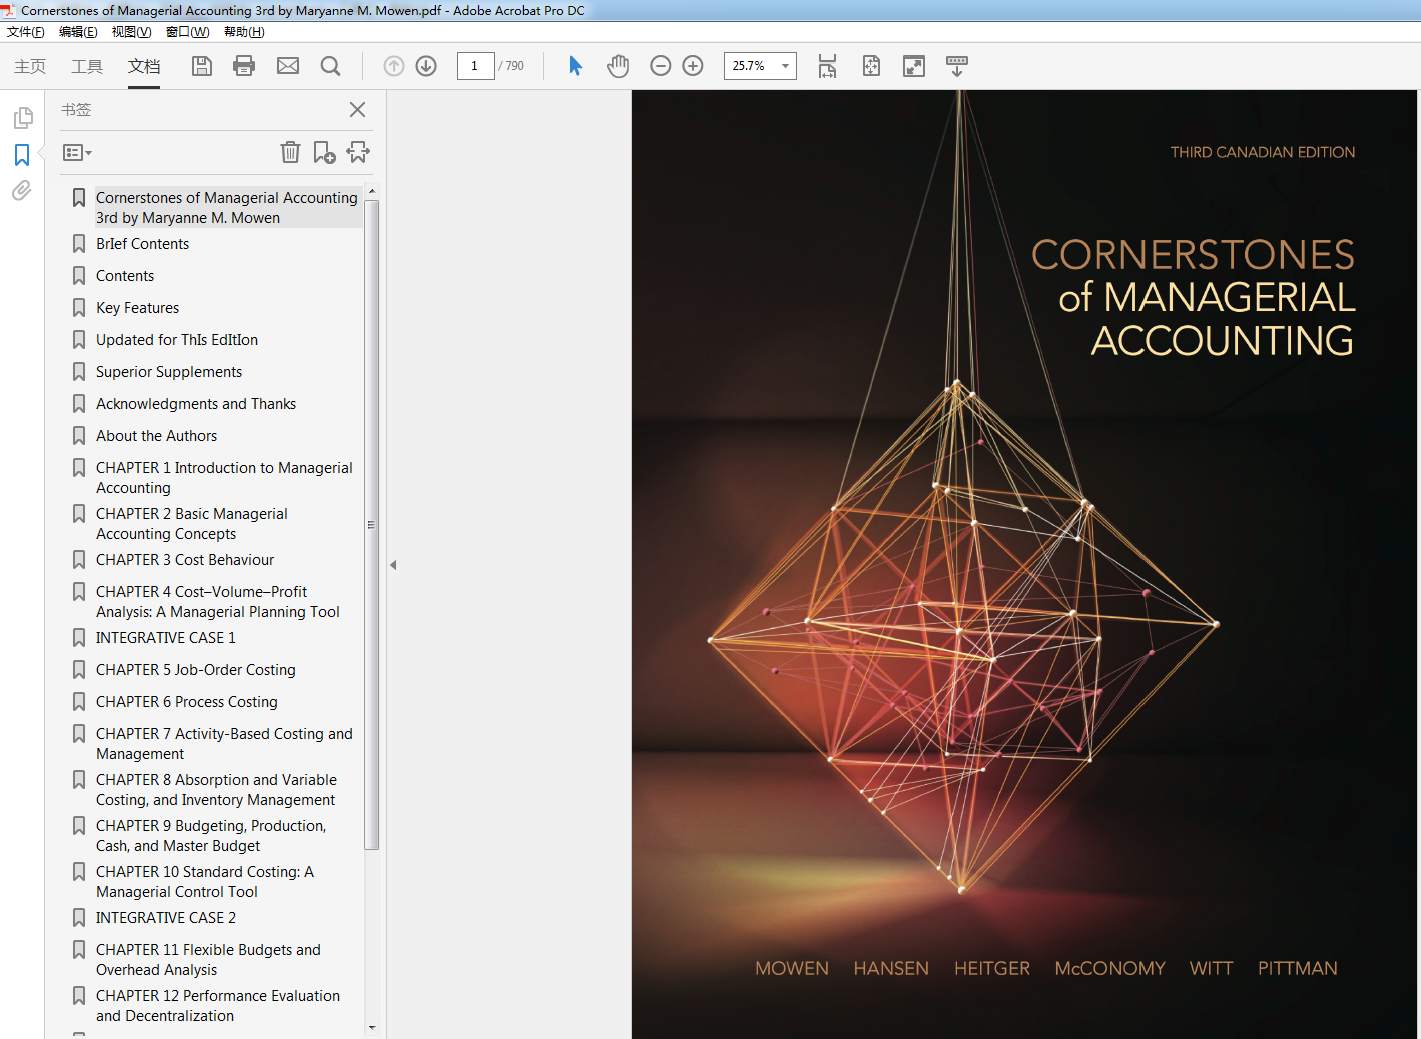This screenshot has width=1421, height=1039.
Task: Go to CHAPTER 3 Cost Behaviour bookmark
Action: [185, 560]
